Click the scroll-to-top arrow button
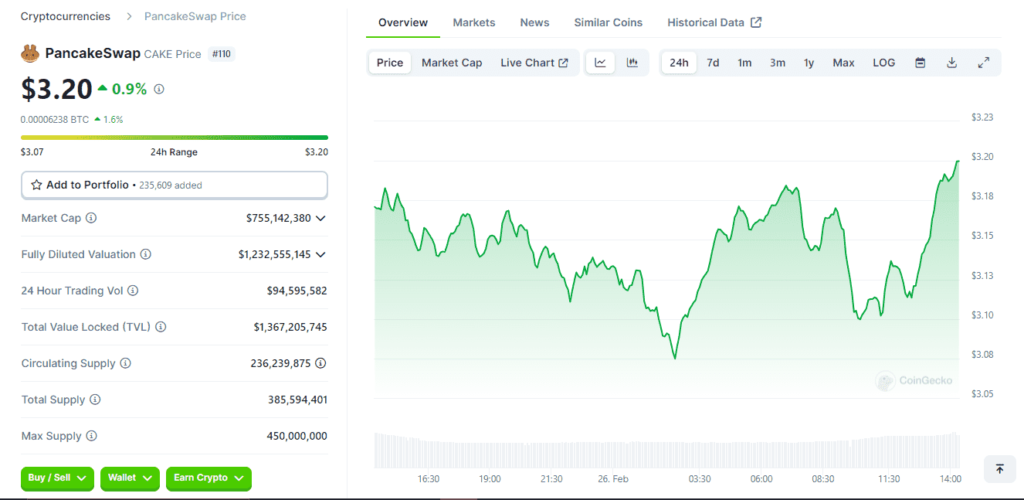The width and height of the screenshot is (1024, 500). (x=998, y=468)
